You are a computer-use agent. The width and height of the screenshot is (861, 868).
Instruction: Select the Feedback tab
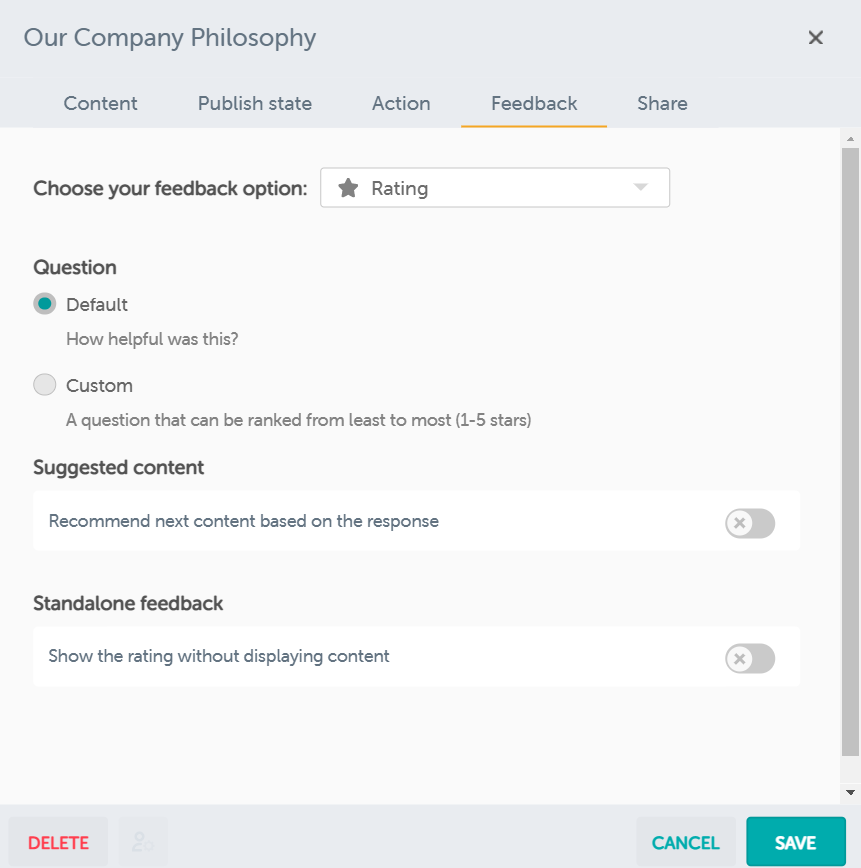tap(534, 103)
